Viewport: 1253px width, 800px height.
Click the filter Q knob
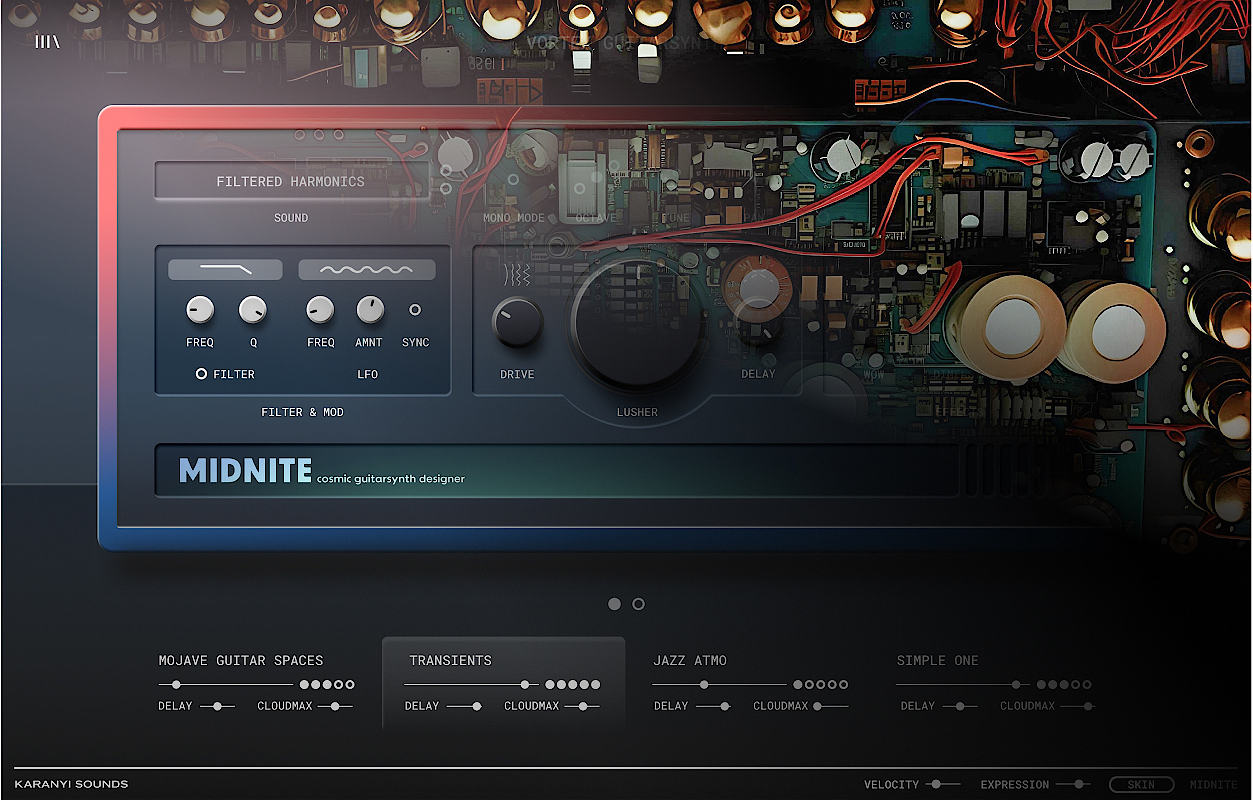coord(253,310)
